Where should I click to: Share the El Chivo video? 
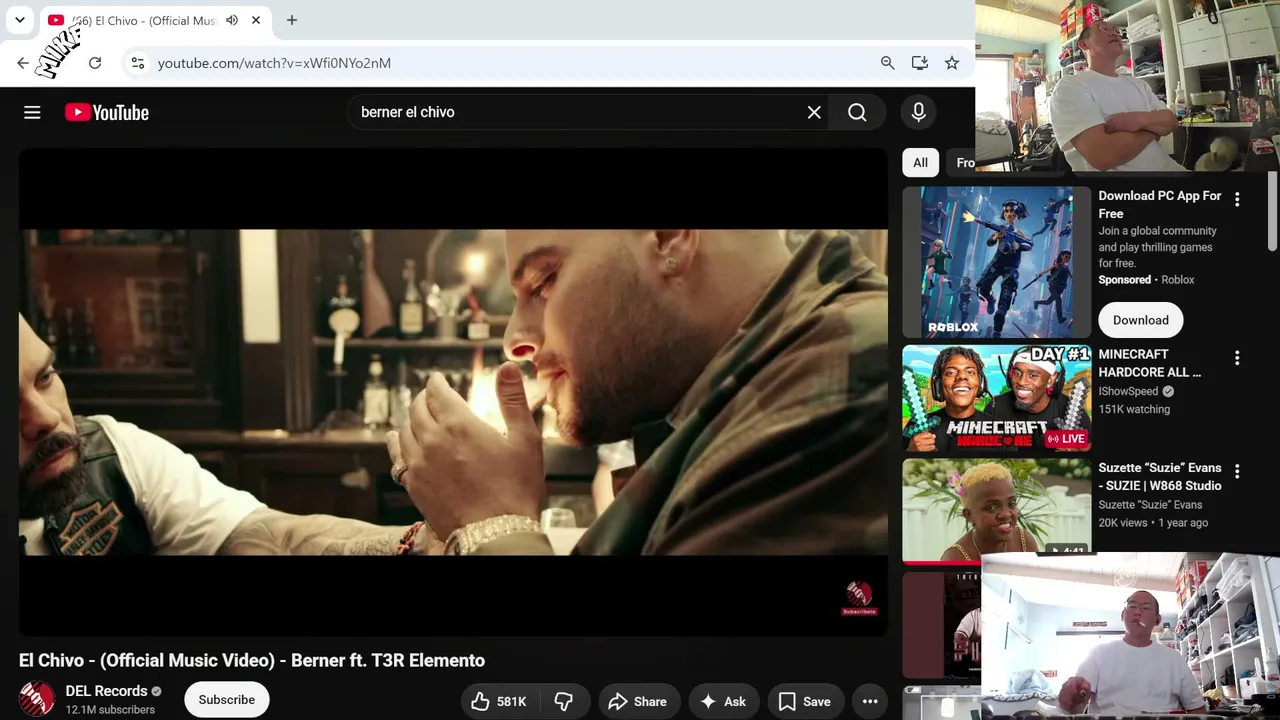pos(637,701)
